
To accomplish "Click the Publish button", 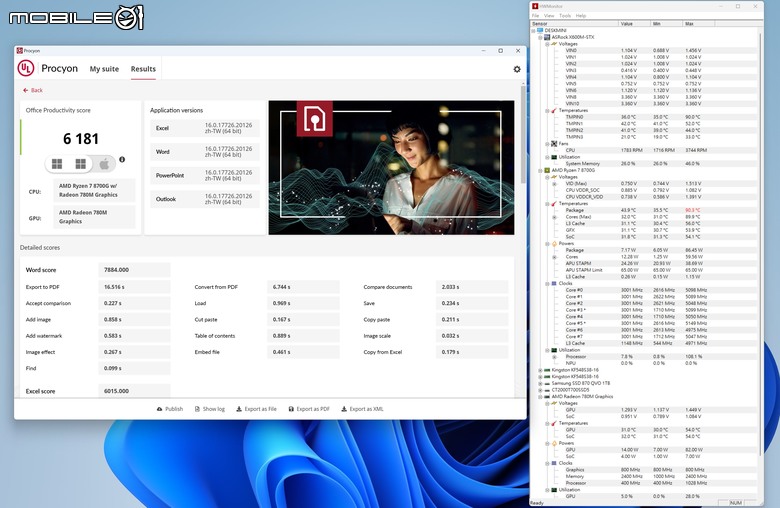I will tap(170, 409).
